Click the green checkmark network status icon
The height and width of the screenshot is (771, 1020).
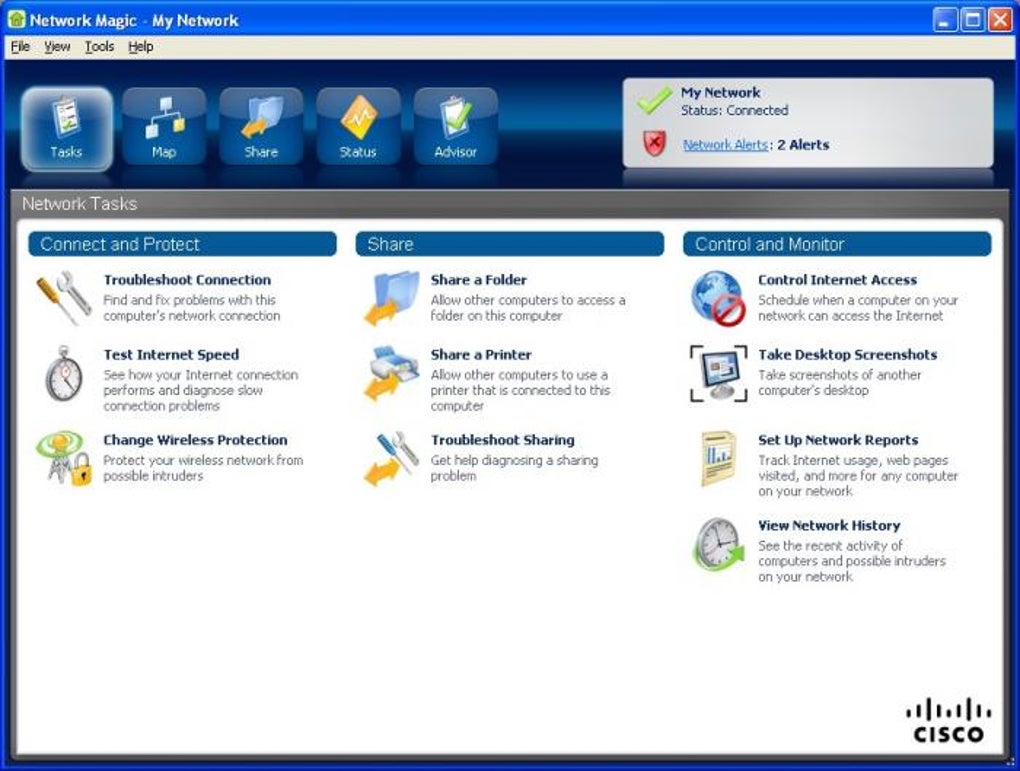[654, 100]
